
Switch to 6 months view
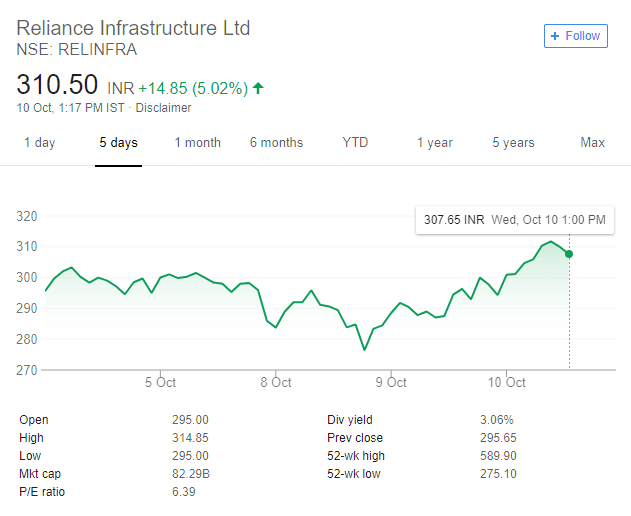[x=276, y=142]
